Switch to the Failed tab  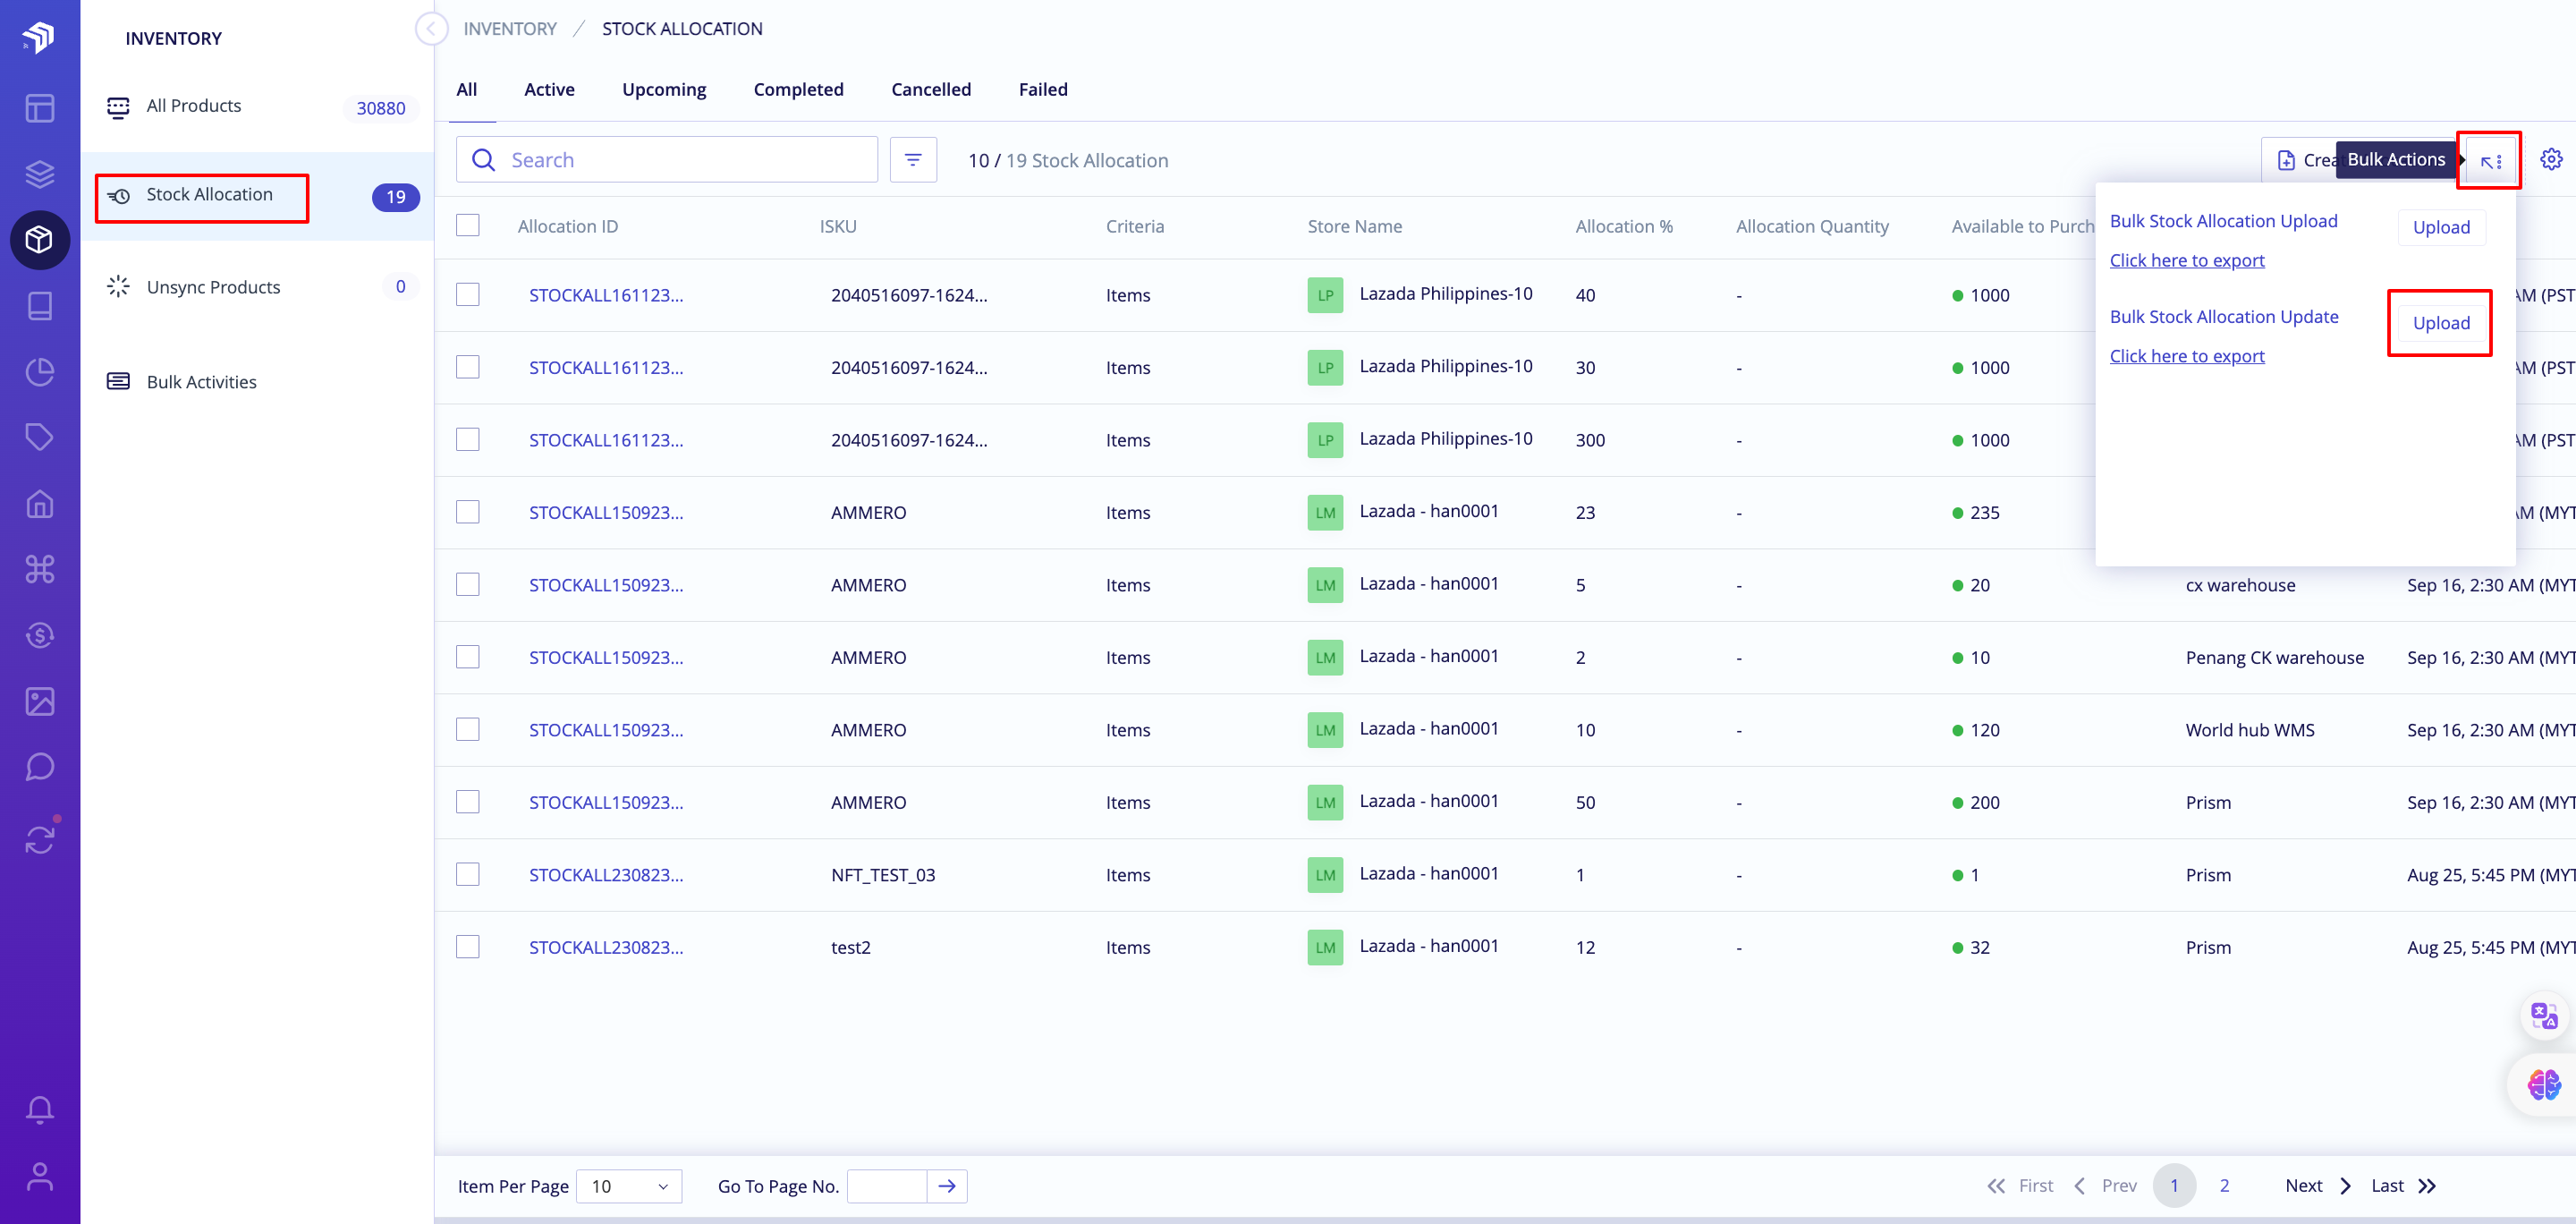pos(1043,89)
